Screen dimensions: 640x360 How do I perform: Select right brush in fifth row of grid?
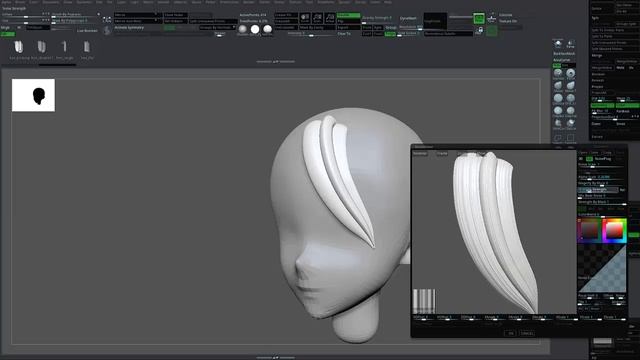(x=571, y=123)
